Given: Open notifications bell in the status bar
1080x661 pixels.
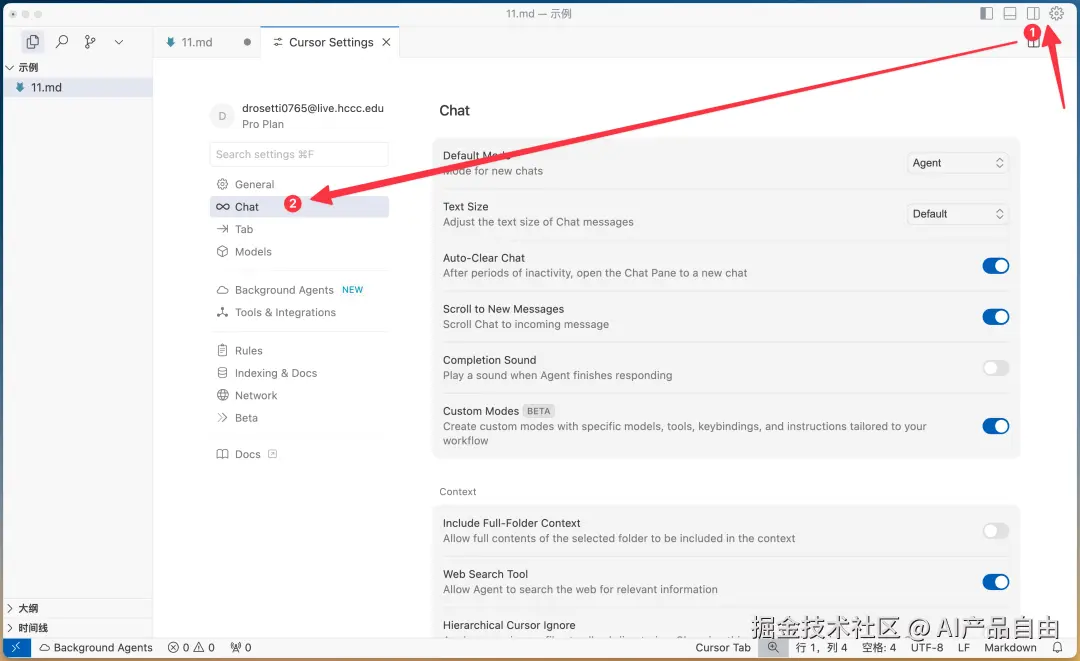Looking at the screenshot, I should pyautogui.click(x=1057, y=647).
